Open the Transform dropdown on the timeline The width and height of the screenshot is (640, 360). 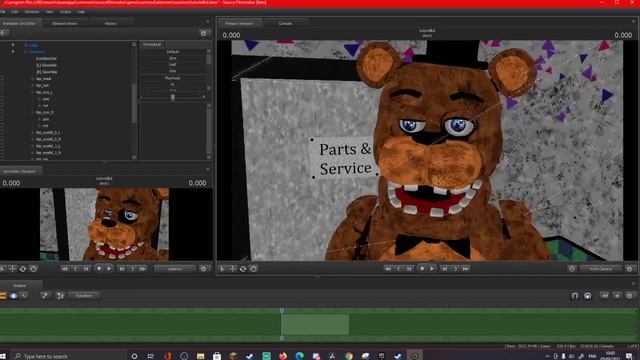click(84, 296)
